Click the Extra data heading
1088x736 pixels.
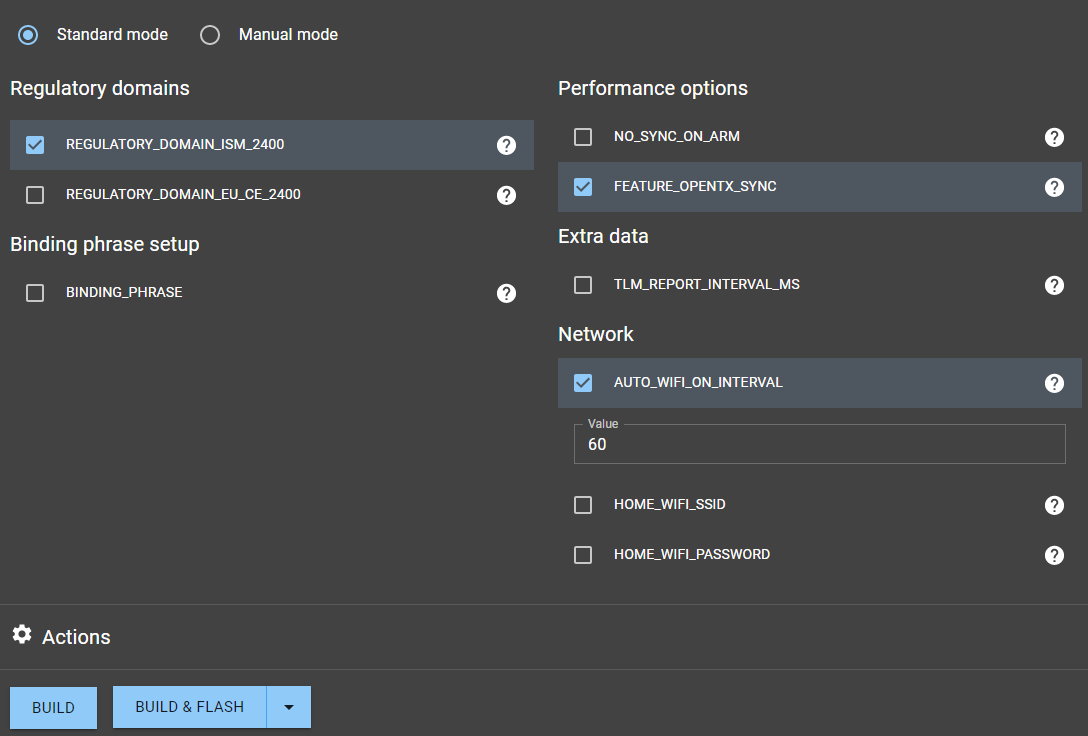(603, 236)
